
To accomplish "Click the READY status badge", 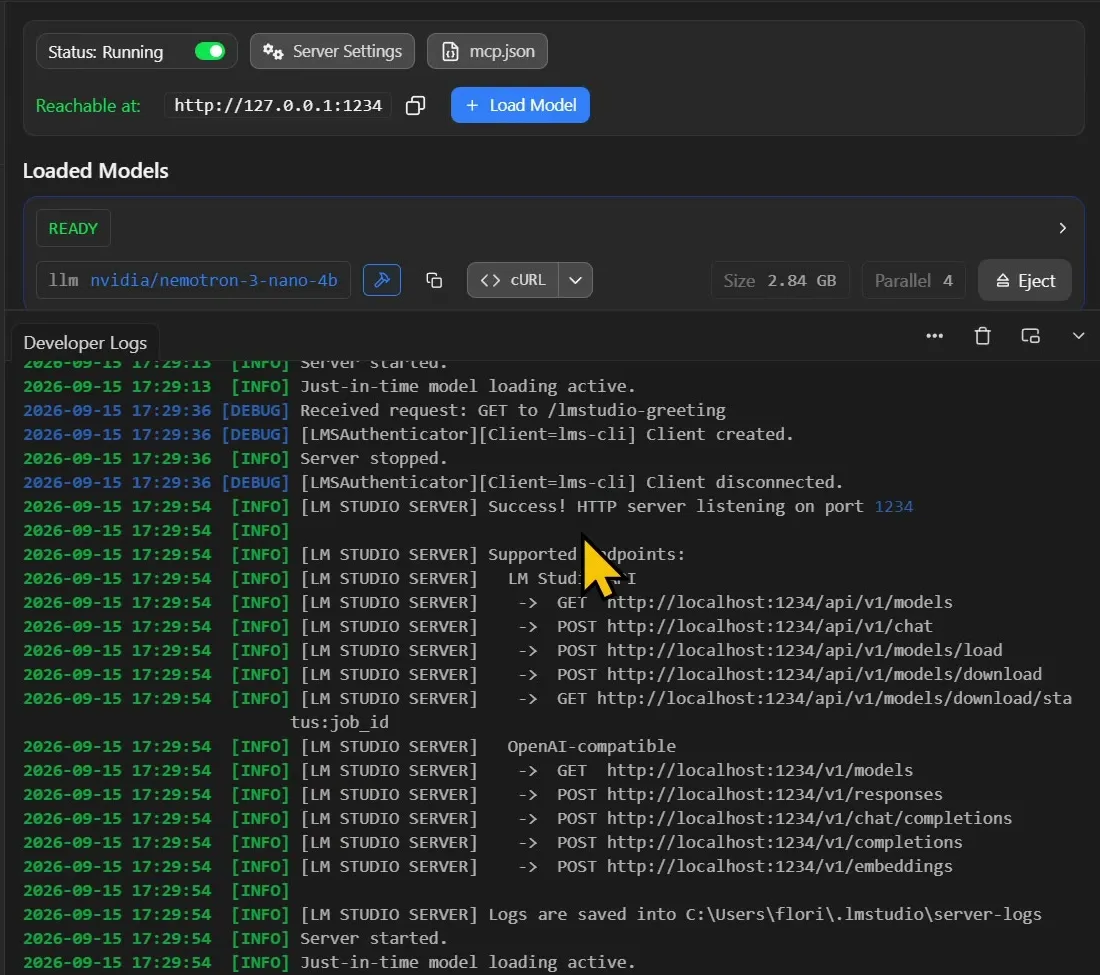I will click(x=73, y=229).
